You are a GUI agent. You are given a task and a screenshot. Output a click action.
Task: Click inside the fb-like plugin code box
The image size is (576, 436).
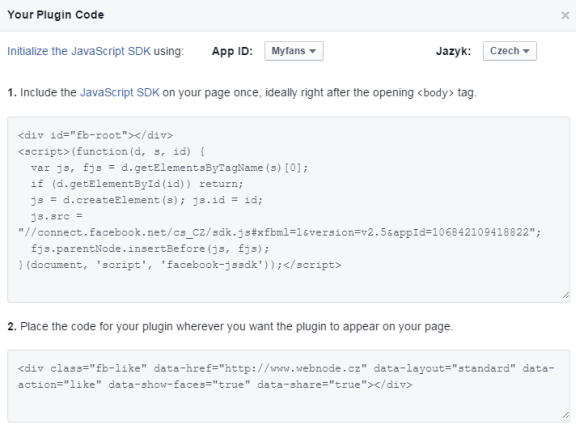click(288, 386)
